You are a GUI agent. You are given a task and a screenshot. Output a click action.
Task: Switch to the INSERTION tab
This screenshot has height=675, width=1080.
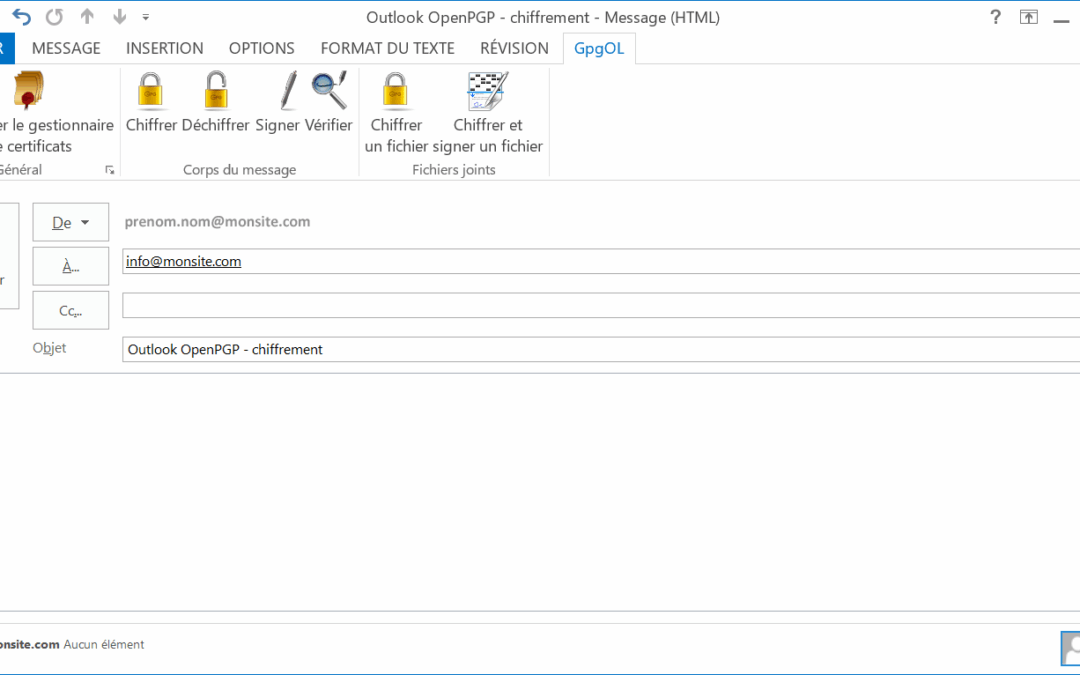(165, 48)
